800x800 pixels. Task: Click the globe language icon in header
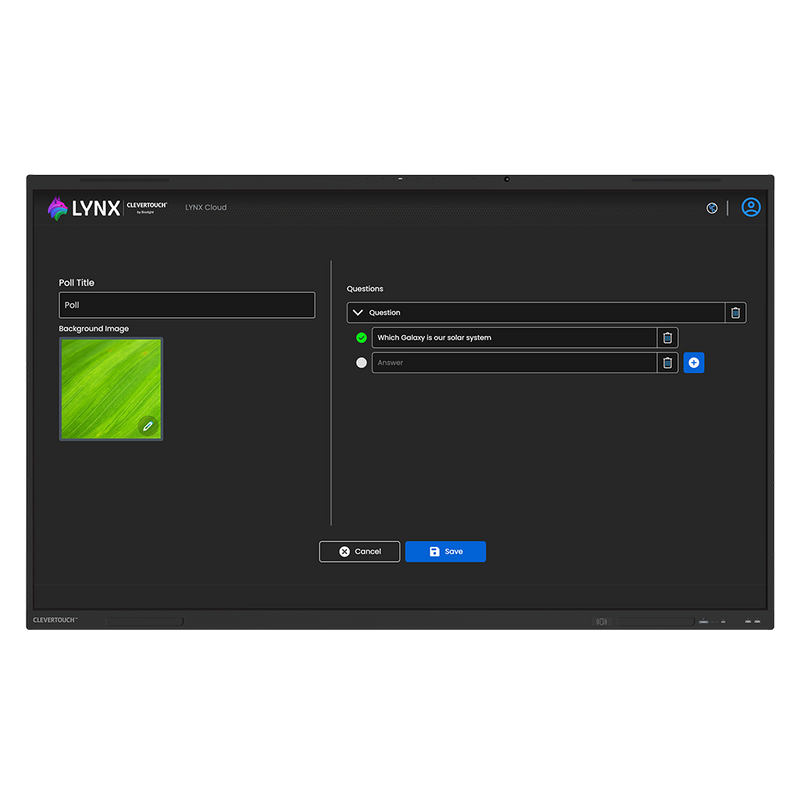(712, 208)
